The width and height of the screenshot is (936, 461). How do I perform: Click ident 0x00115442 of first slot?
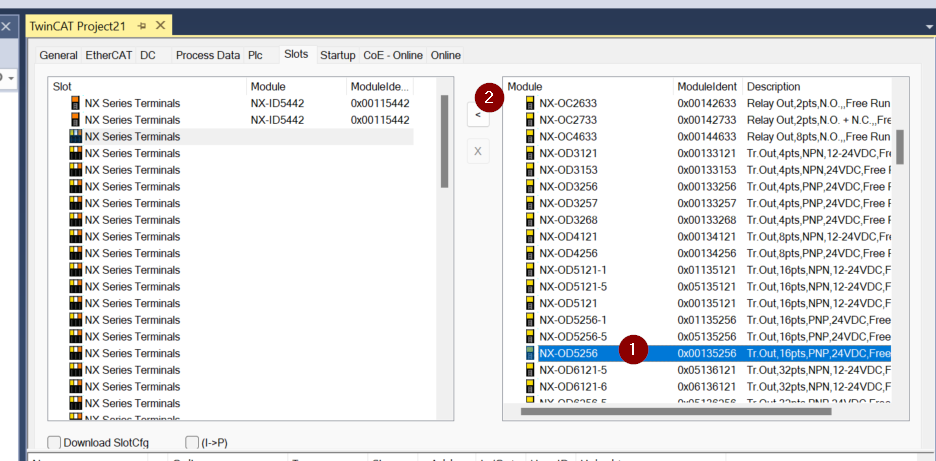(x=380, y=103)
